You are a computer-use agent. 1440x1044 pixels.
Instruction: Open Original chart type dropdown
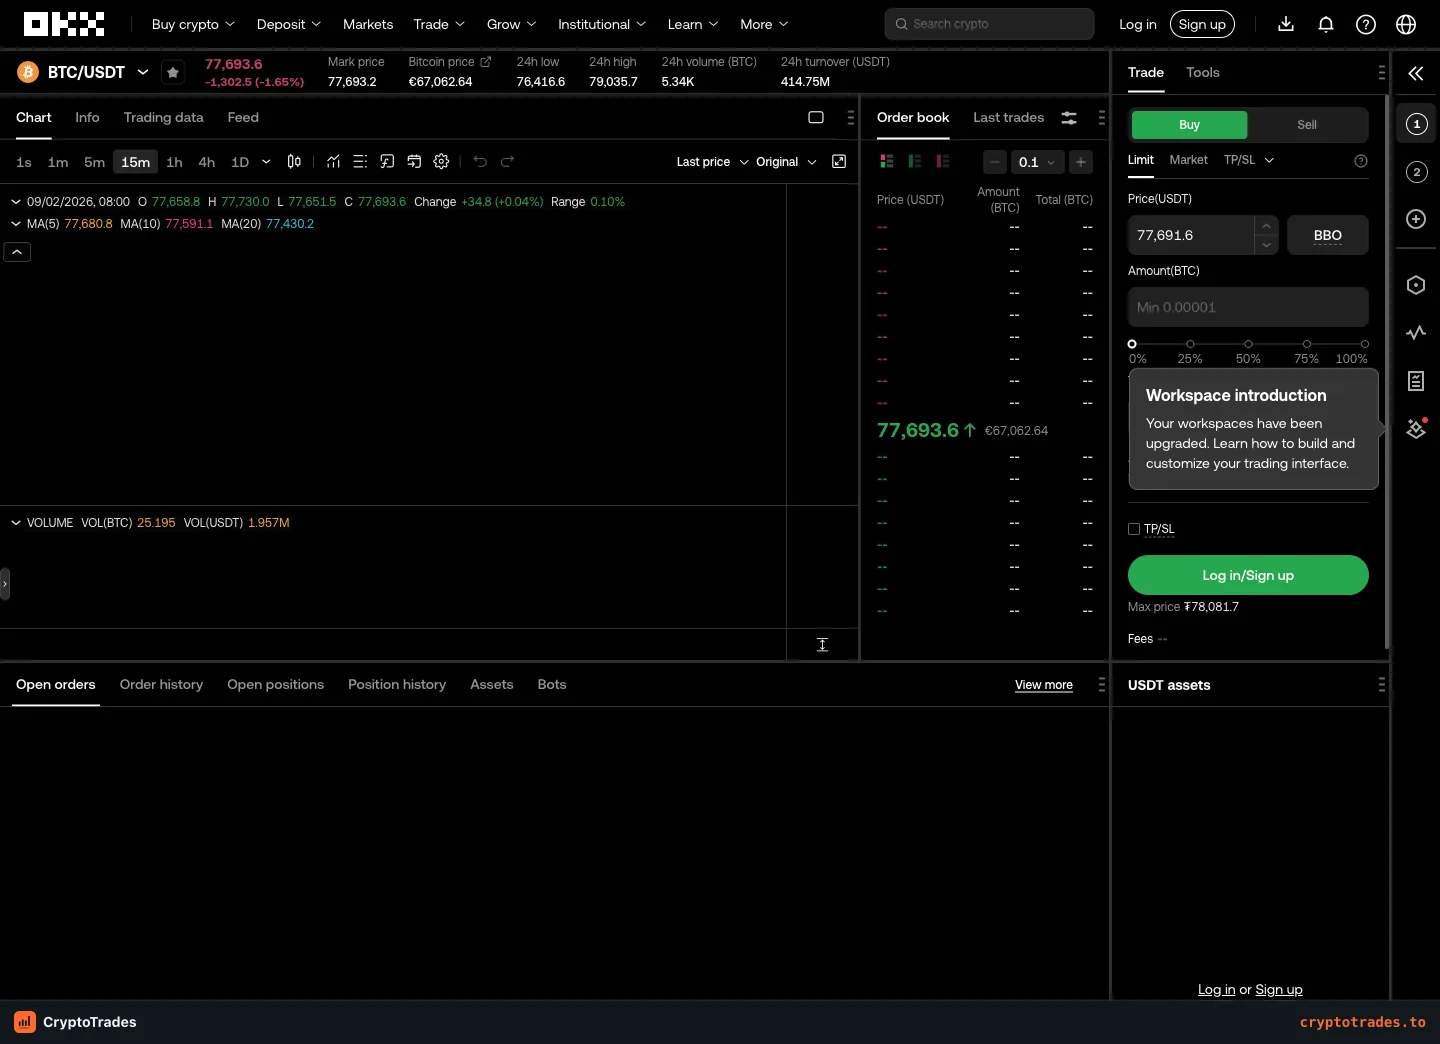click(786, 162)
